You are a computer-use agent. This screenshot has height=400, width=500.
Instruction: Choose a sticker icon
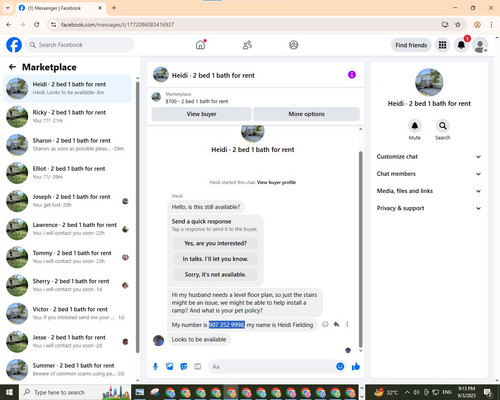(x=184, y=367)
